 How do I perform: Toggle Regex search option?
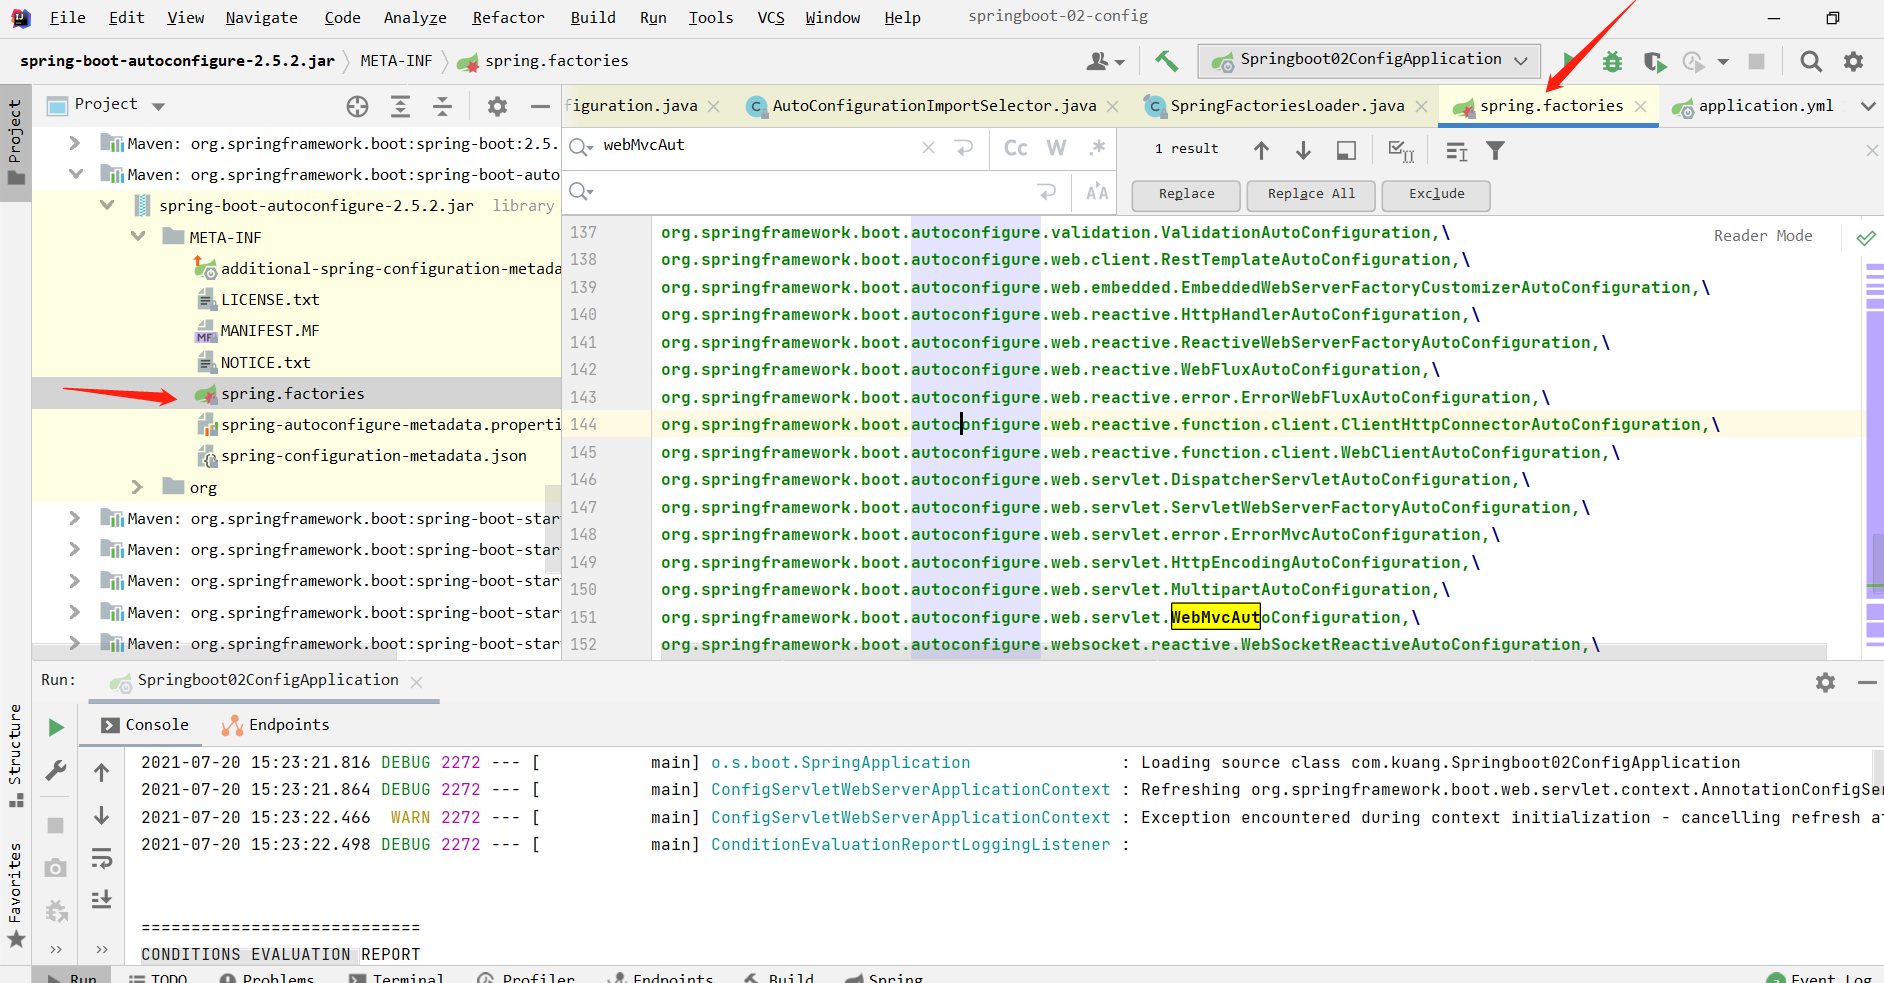(1097, 148)
